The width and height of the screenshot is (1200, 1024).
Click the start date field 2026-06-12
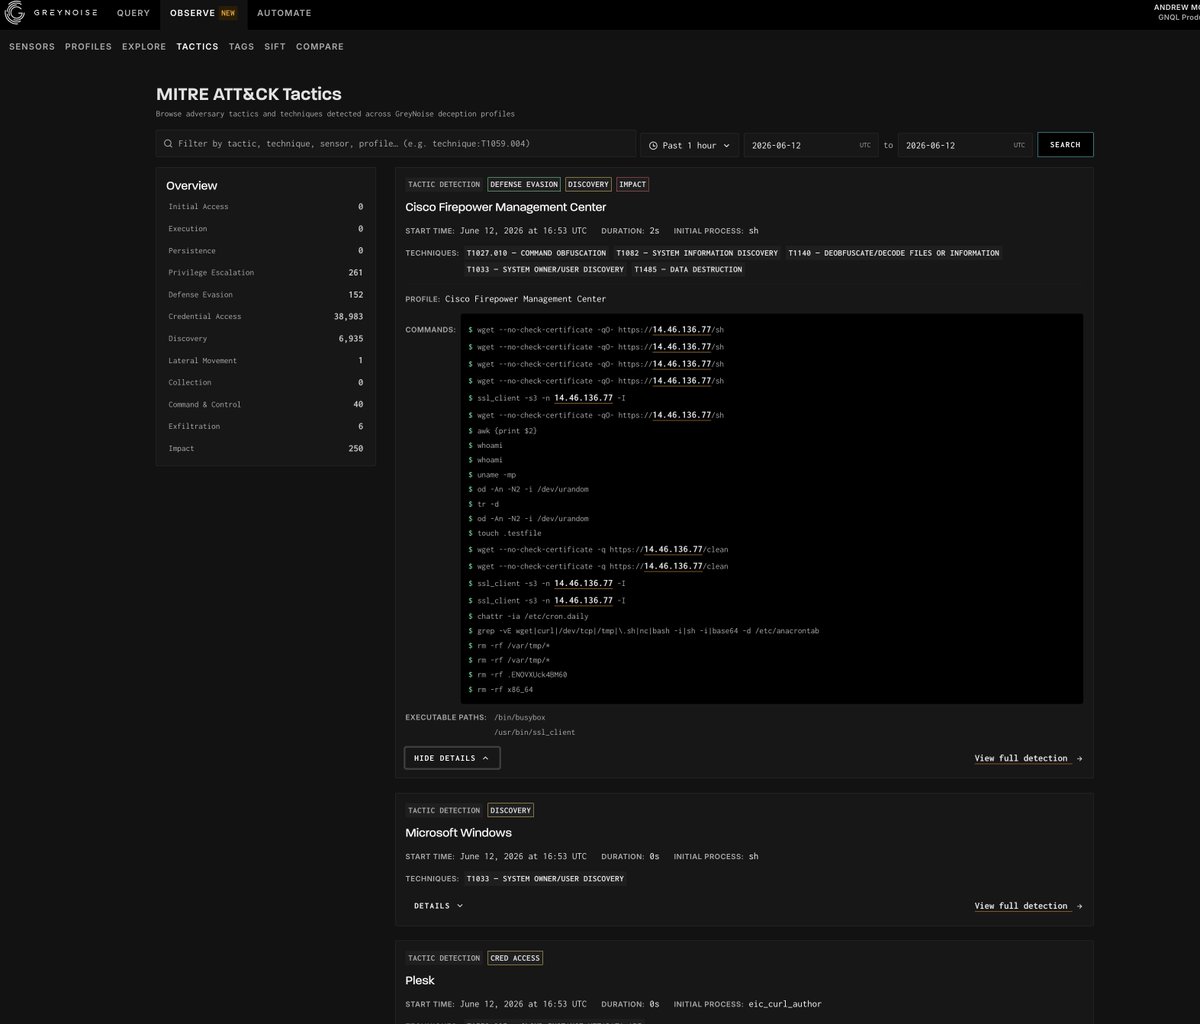pos(813,145)
